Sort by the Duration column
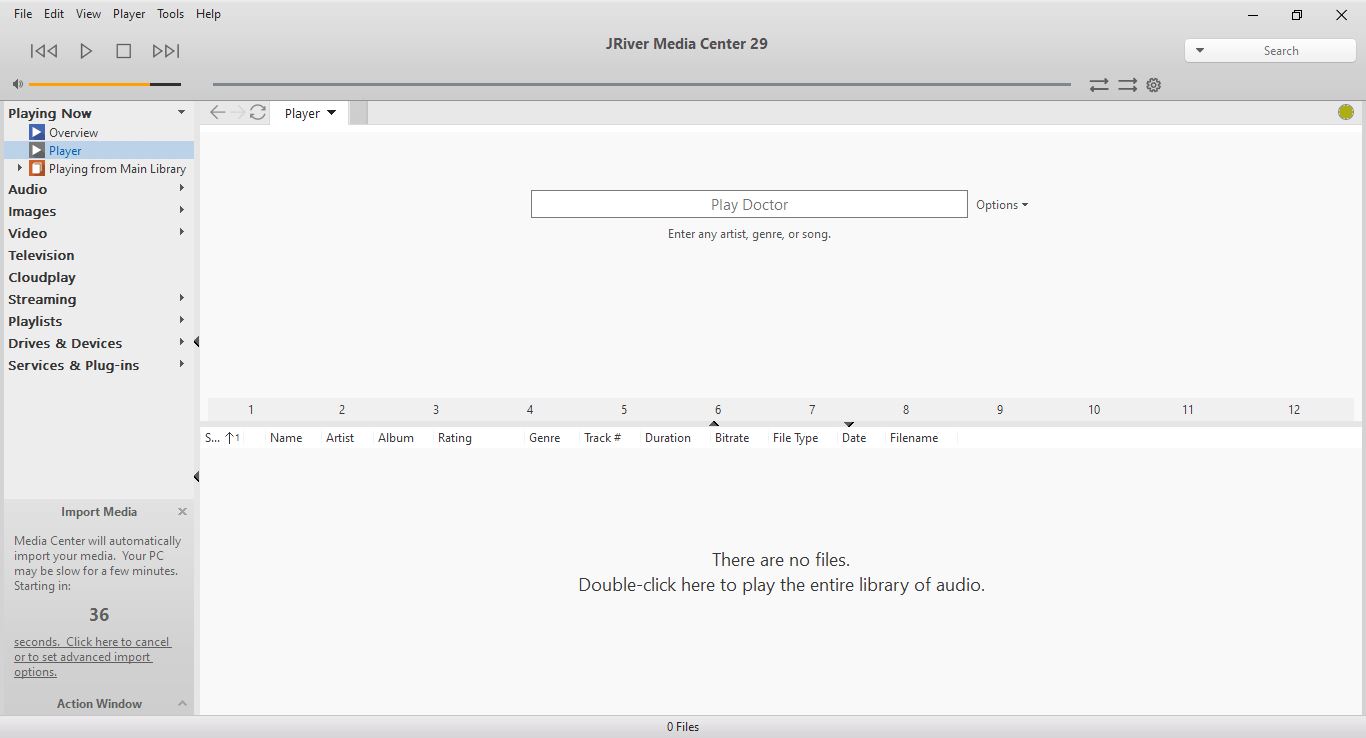 click(x=668, y=438)
